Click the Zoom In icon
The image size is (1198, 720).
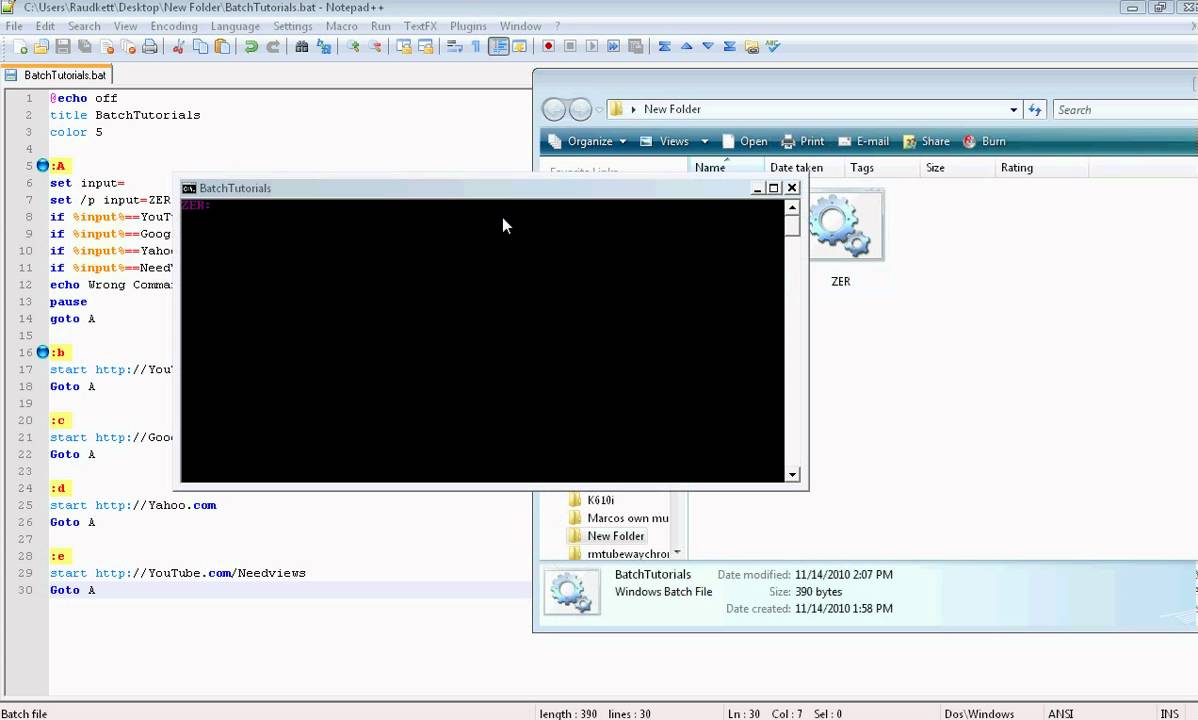pos(352,47)
